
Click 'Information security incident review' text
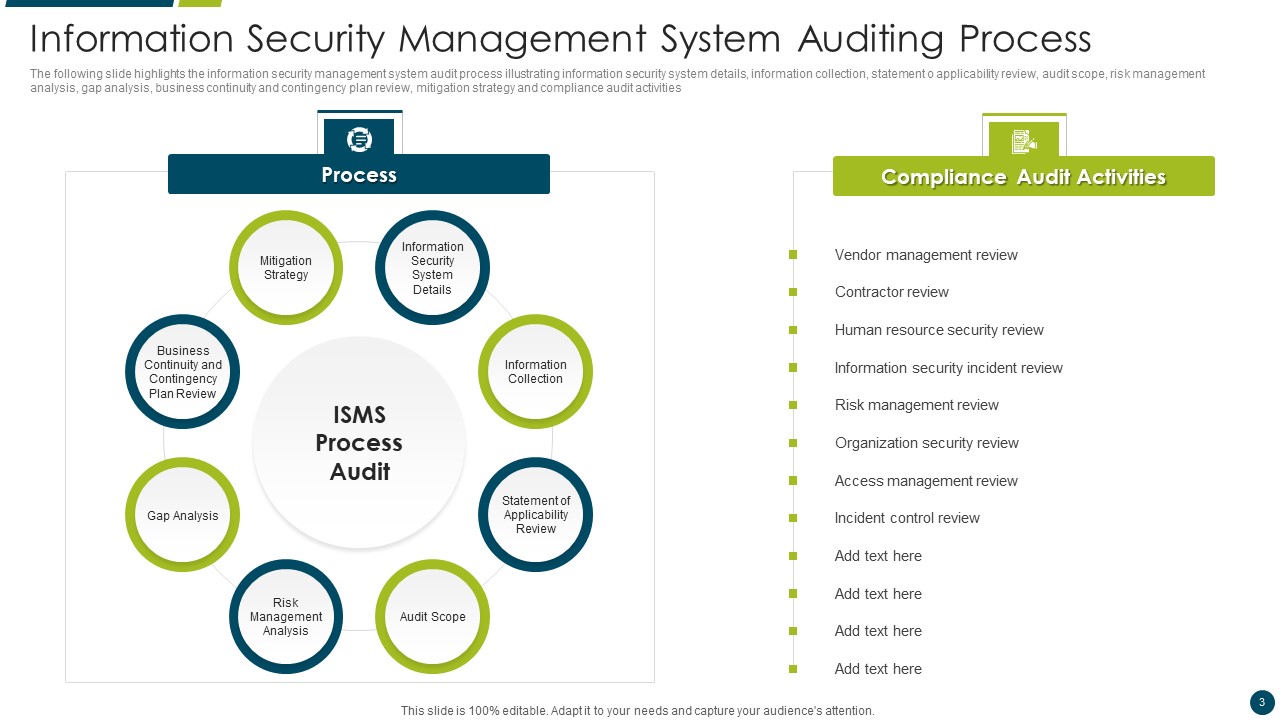949,368
